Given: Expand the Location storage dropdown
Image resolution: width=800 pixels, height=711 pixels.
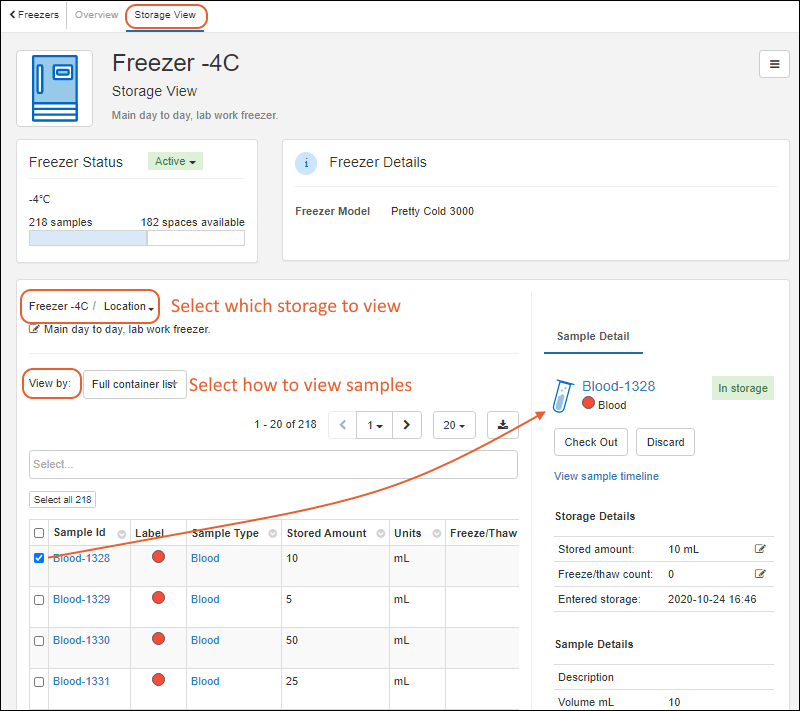Looking at the screenshot, I should coord(128,306).
